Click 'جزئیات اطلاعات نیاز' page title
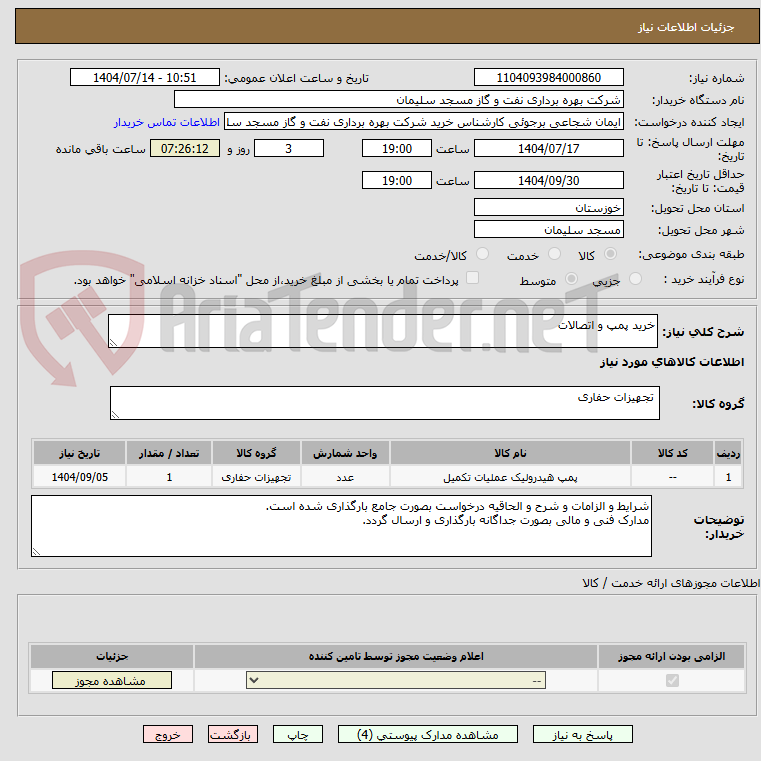761x761 pixels. (686, 27)
